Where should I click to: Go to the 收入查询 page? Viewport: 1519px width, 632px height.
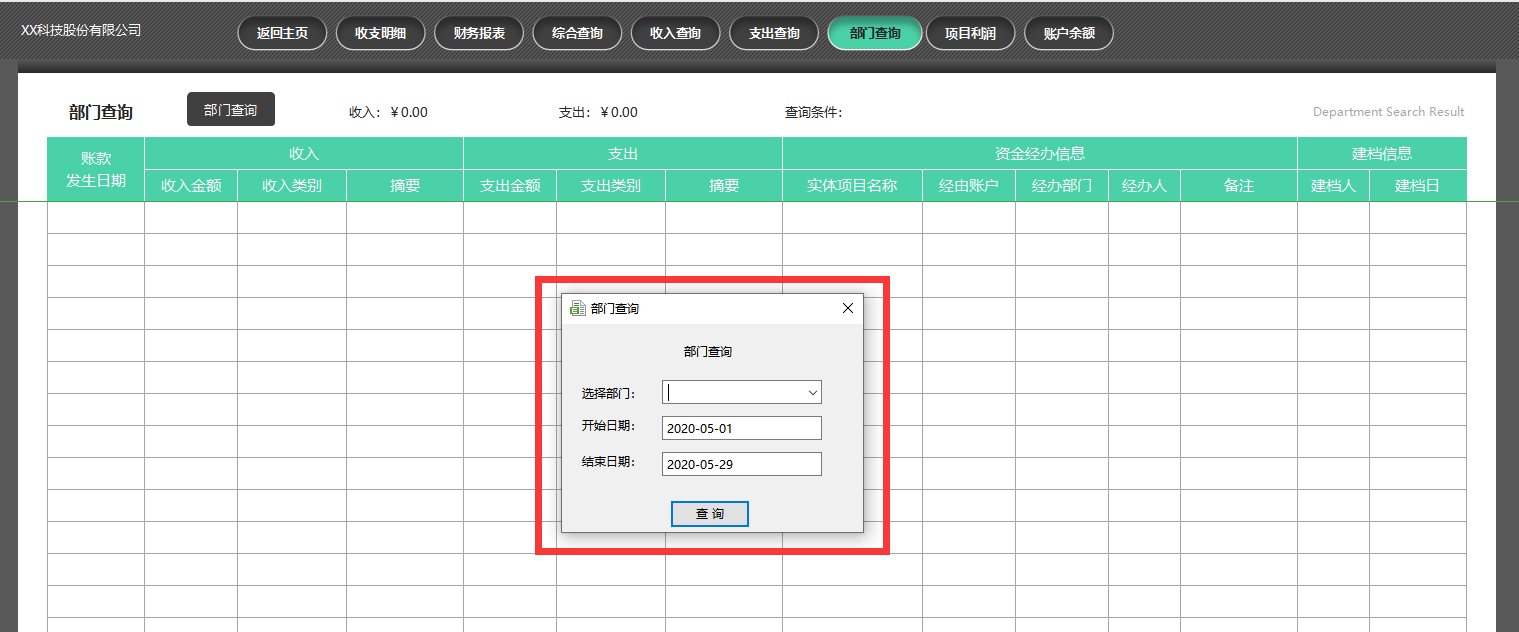(675, 32)
